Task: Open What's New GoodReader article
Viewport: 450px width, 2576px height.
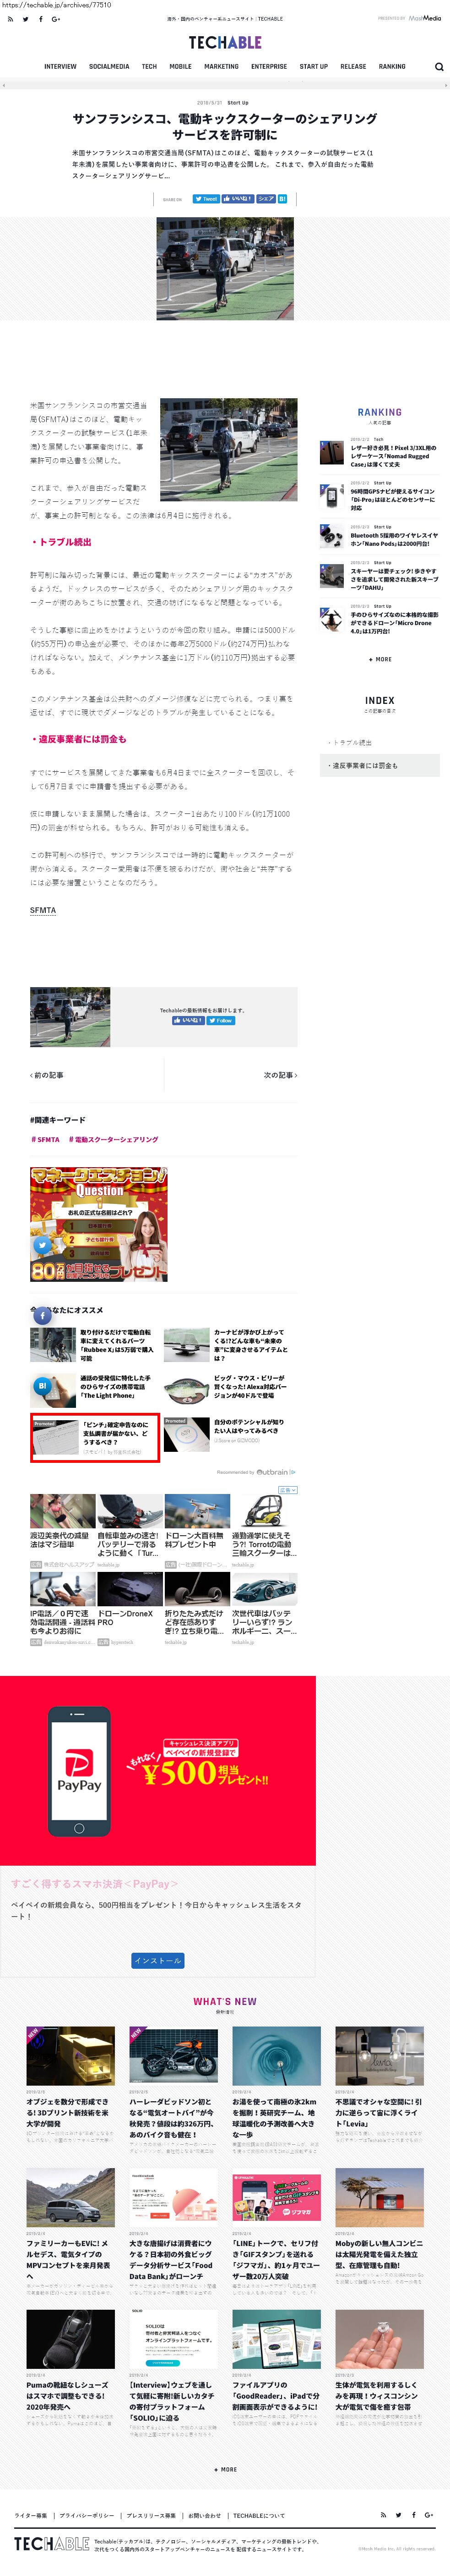Action: point(276,2368)
